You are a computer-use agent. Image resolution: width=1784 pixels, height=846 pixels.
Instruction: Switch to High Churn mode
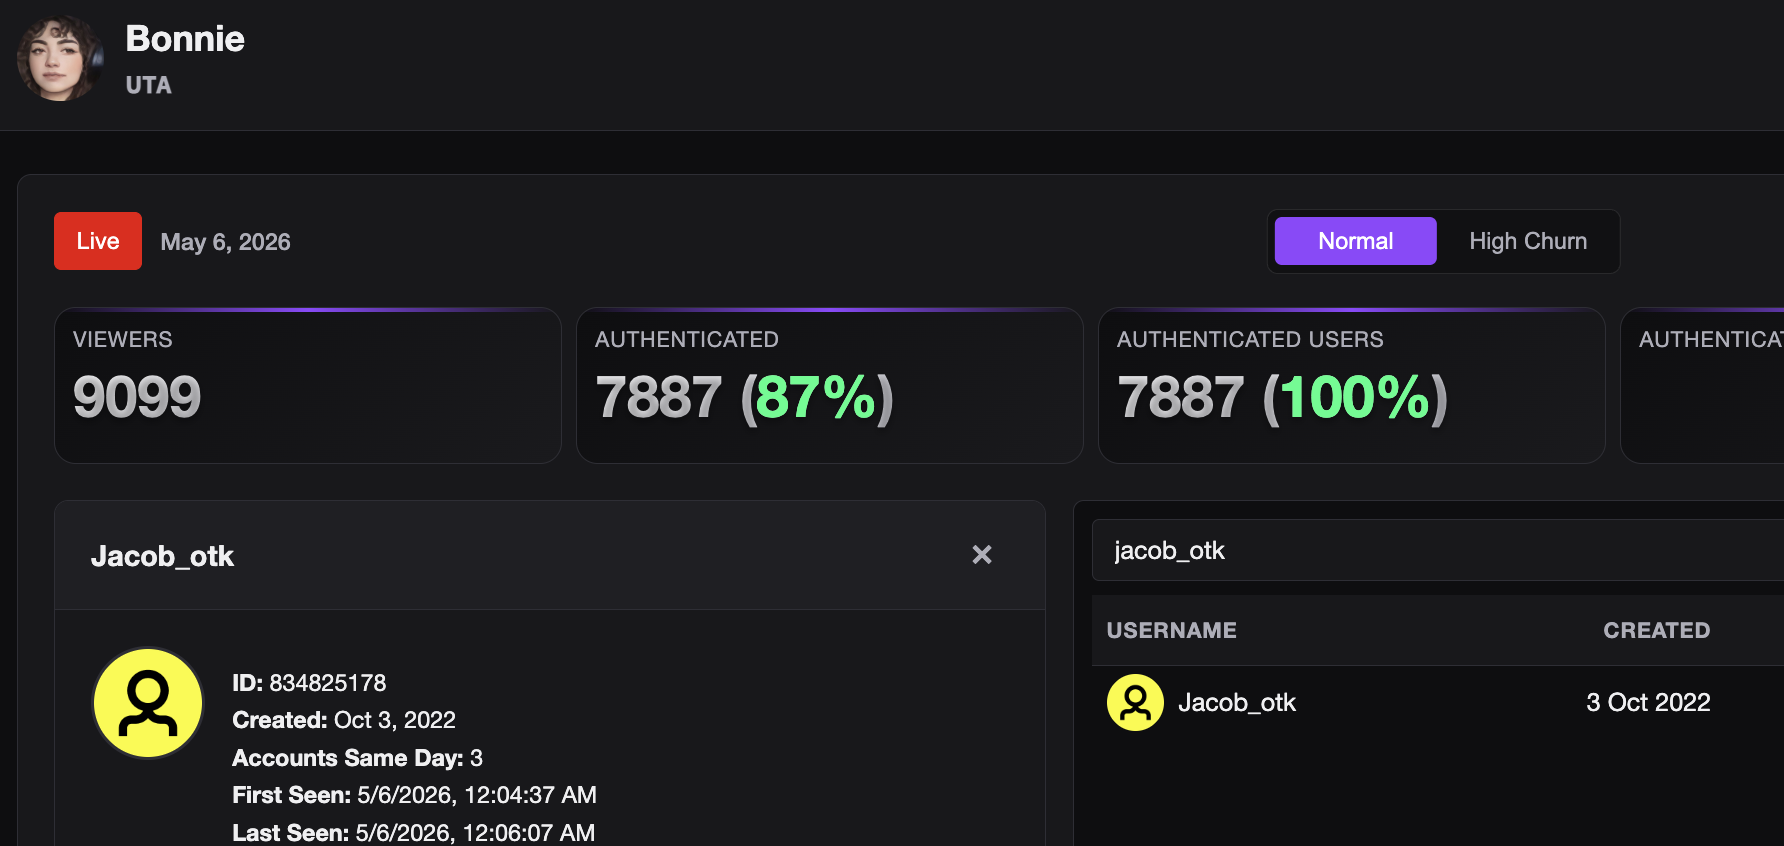(x=1528, y=241)
